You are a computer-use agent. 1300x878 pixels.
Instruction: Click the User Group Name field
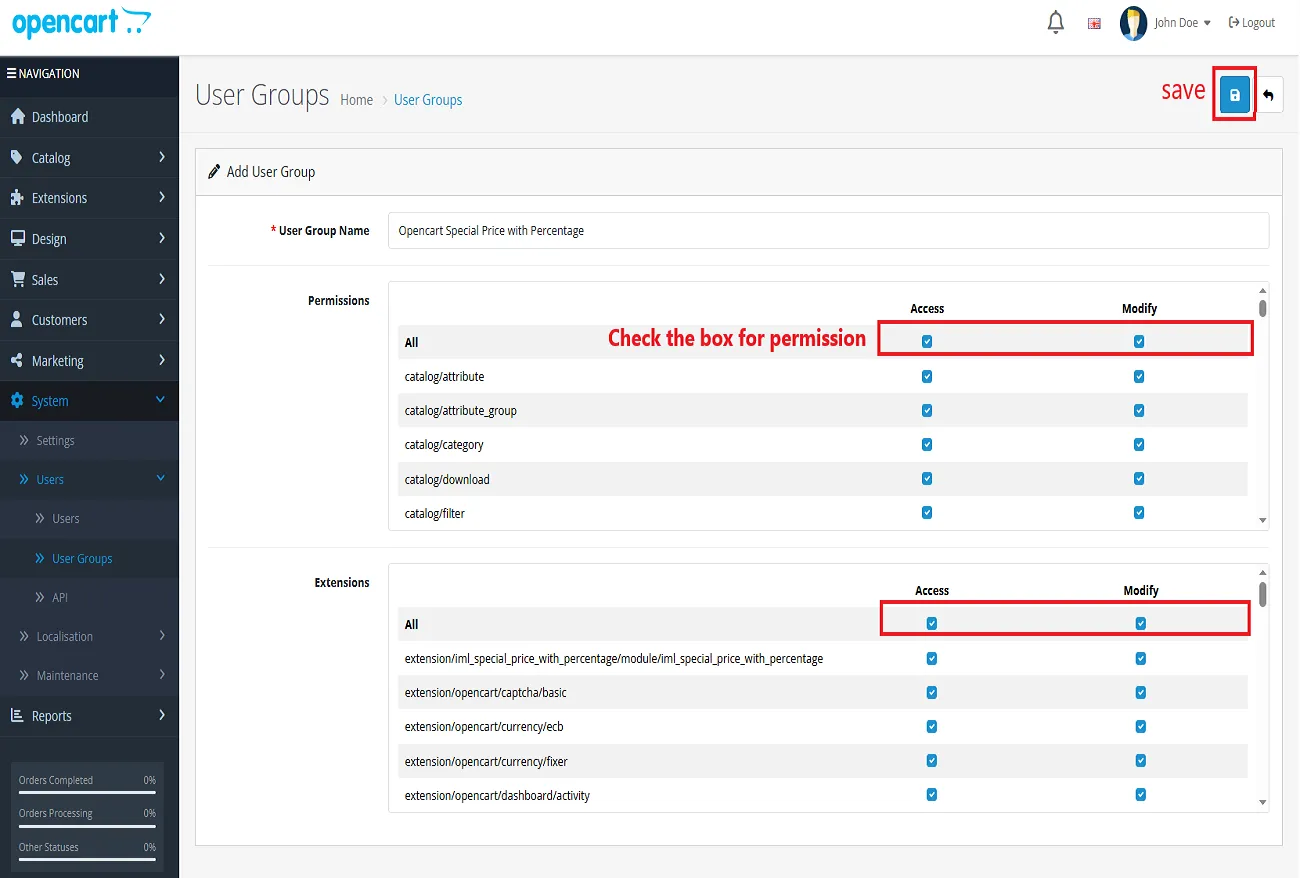tap(828, 230)
